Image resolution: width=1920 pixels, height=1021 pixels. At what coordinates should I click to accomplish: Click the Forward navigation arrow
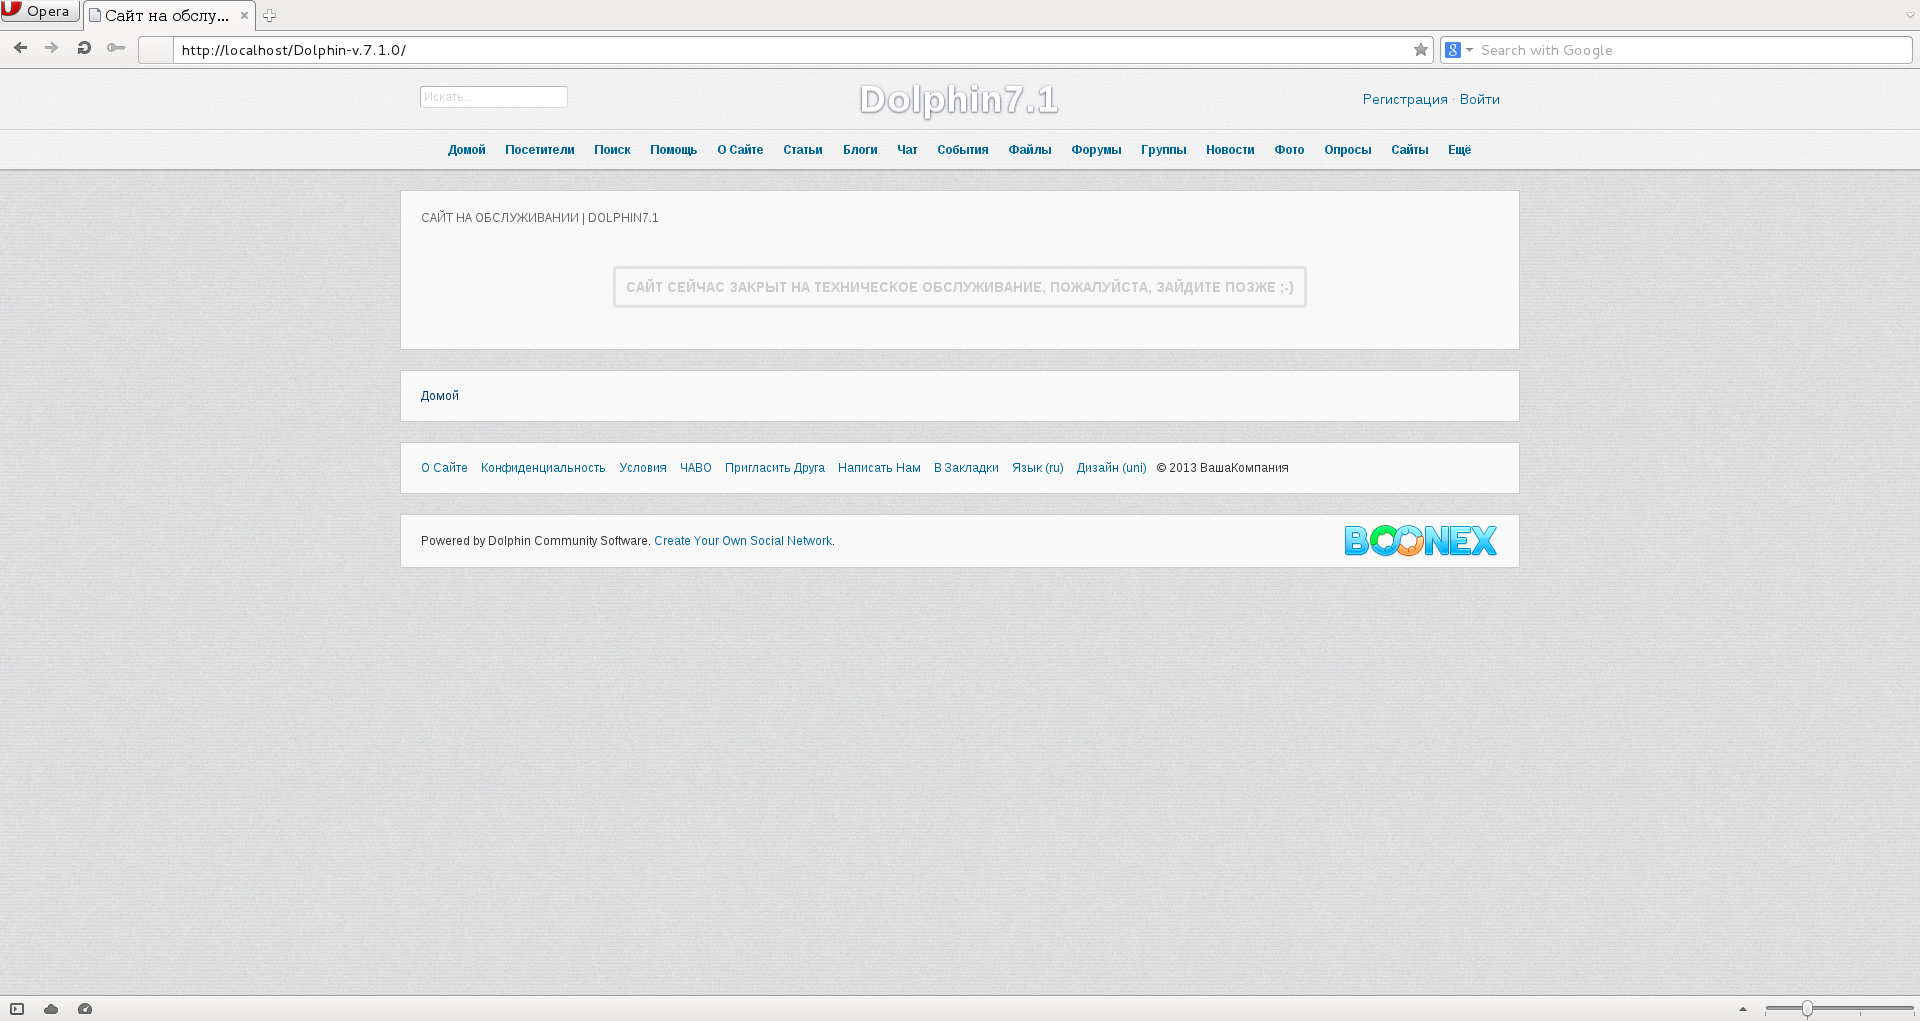pos(51,48)
